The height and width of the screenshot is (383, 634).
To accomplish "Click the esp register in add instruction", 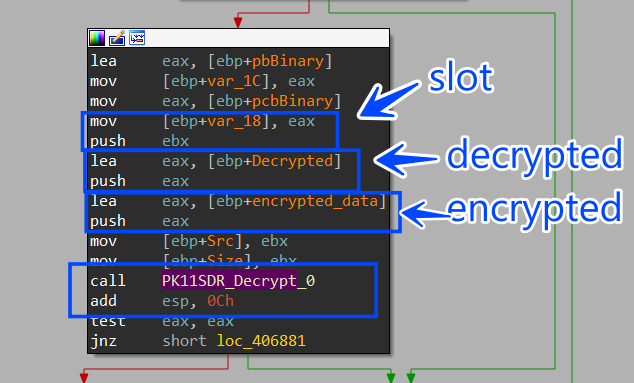I will [x=175, y=301].
